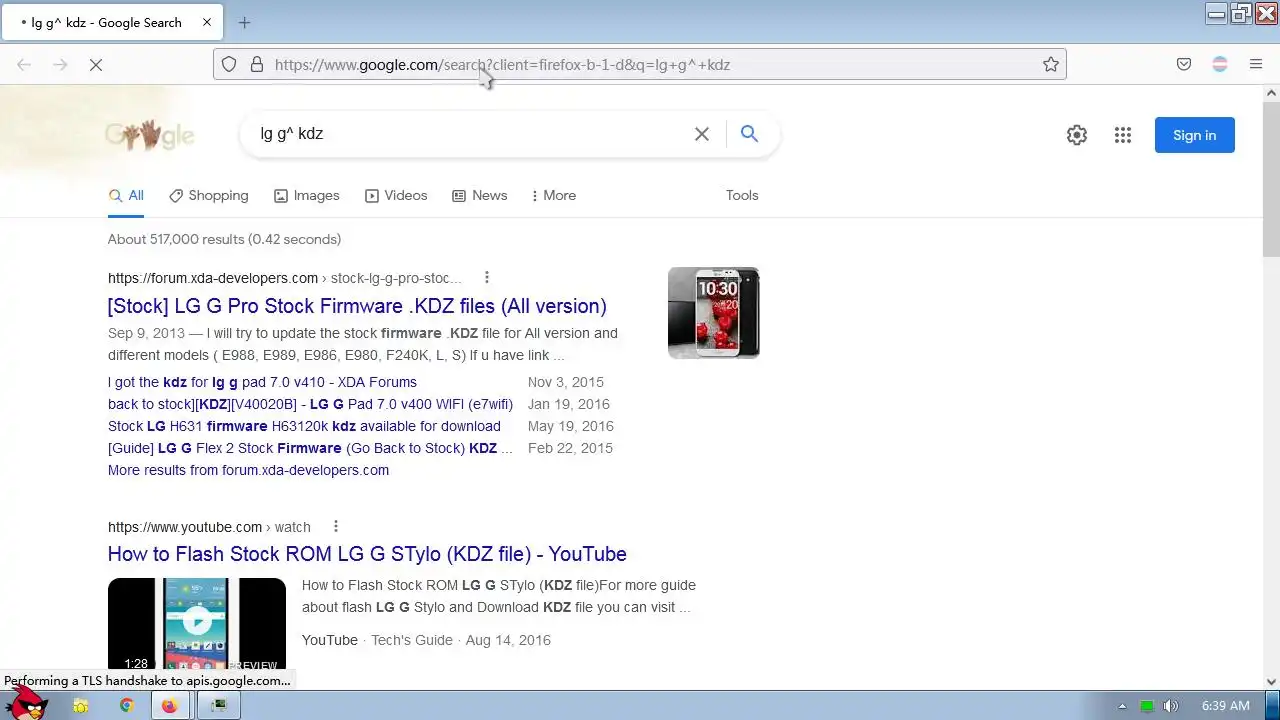Open options dots next to youtube.com result
Image resolution: width=1280 pixels, height=720 pixels.
click(336, 527)
